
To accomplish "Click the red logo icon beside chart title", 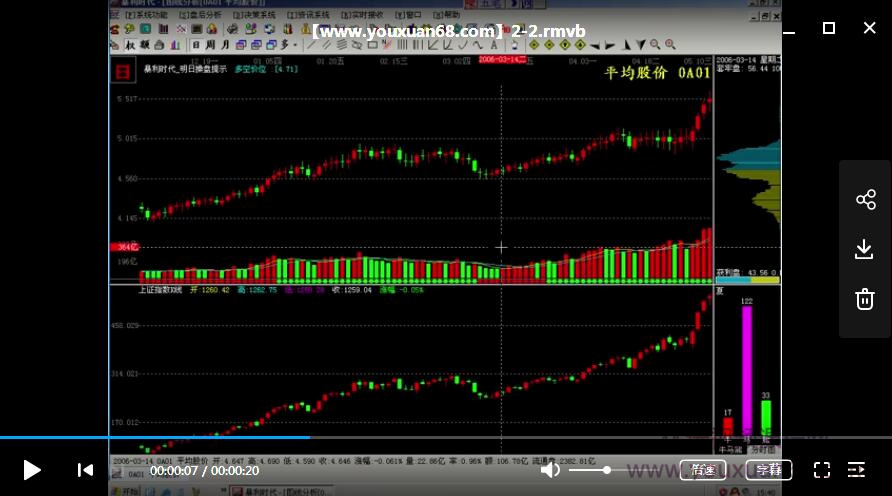I will pyautogui.click(x=122, y=70).
